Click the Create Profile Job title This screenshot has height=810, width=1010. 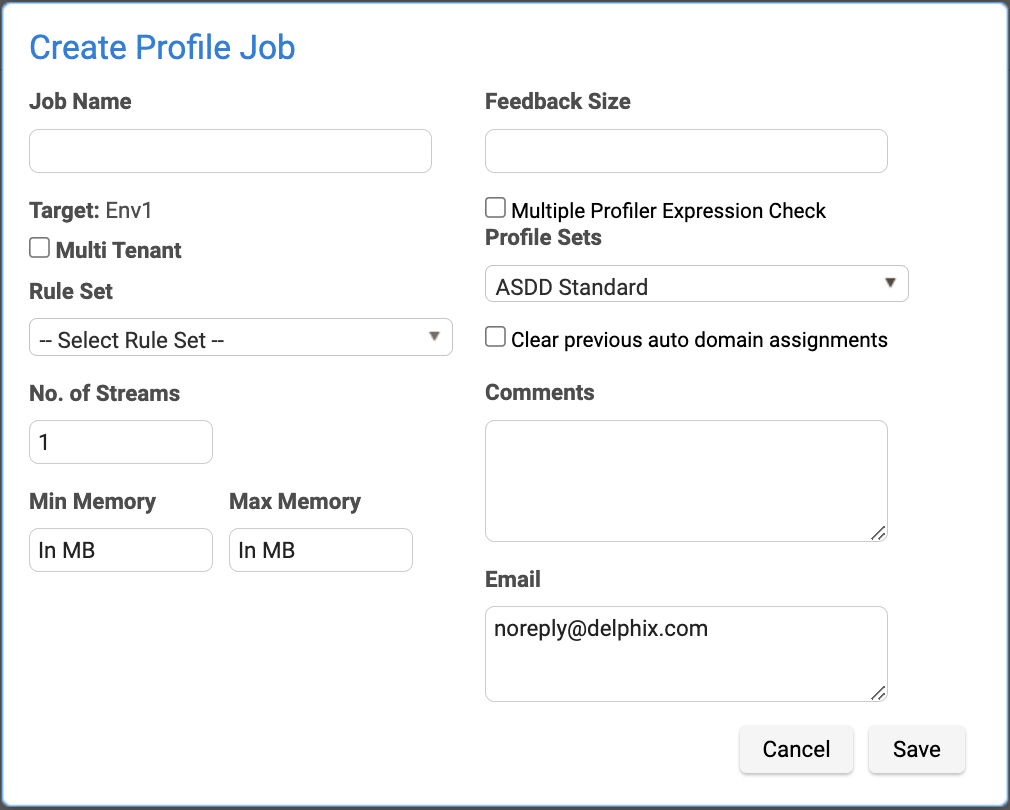coord(162,47)
